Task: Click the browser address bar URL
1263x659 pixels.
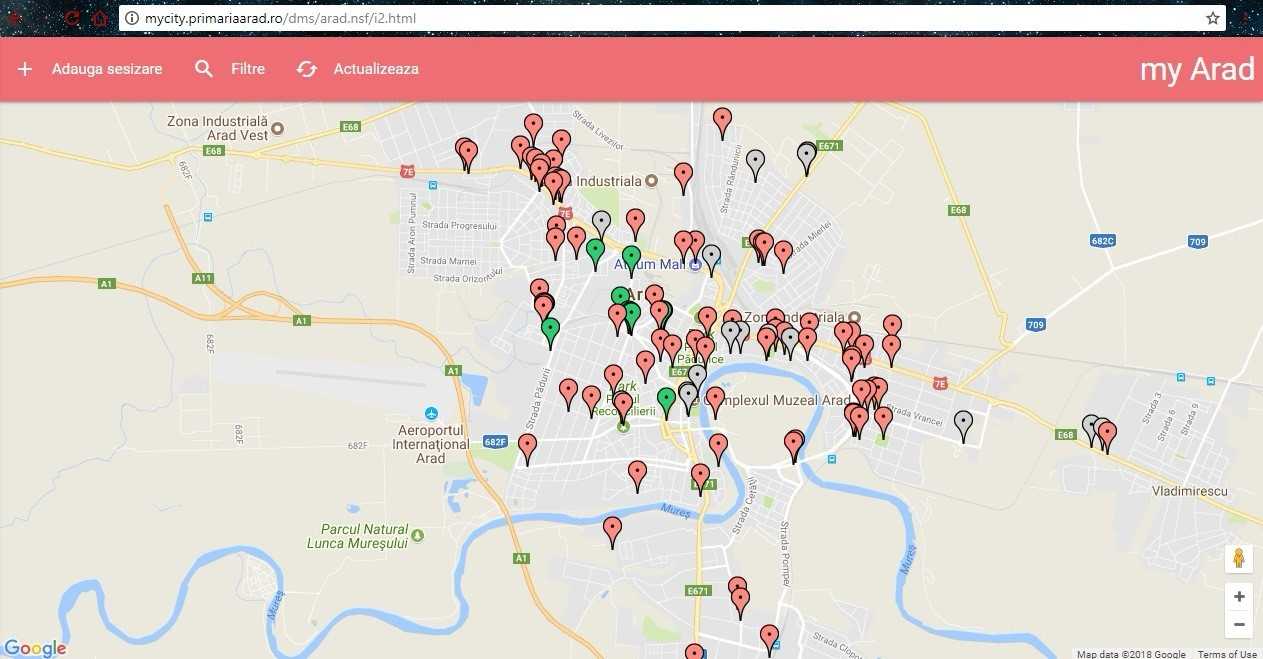Action: [280, 18]
